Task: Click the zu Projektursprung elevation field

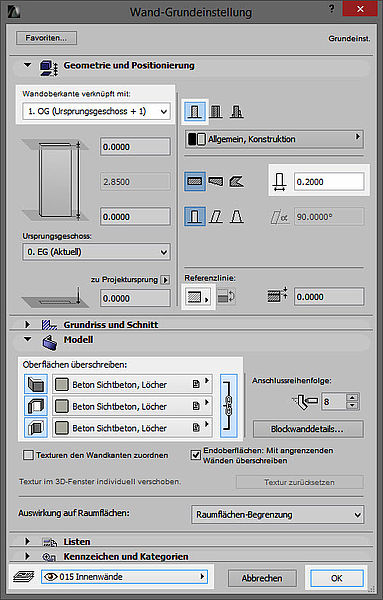Action: click(x=135, y=298)
